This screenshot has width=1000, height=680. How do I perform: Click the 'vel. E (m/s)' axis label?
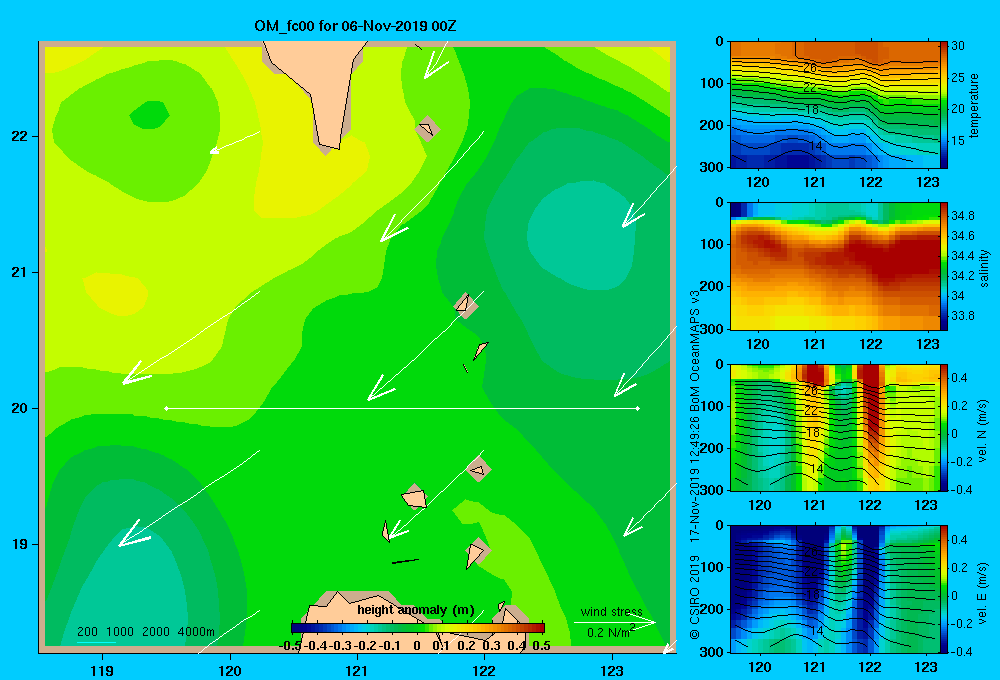tap(983, 592)
